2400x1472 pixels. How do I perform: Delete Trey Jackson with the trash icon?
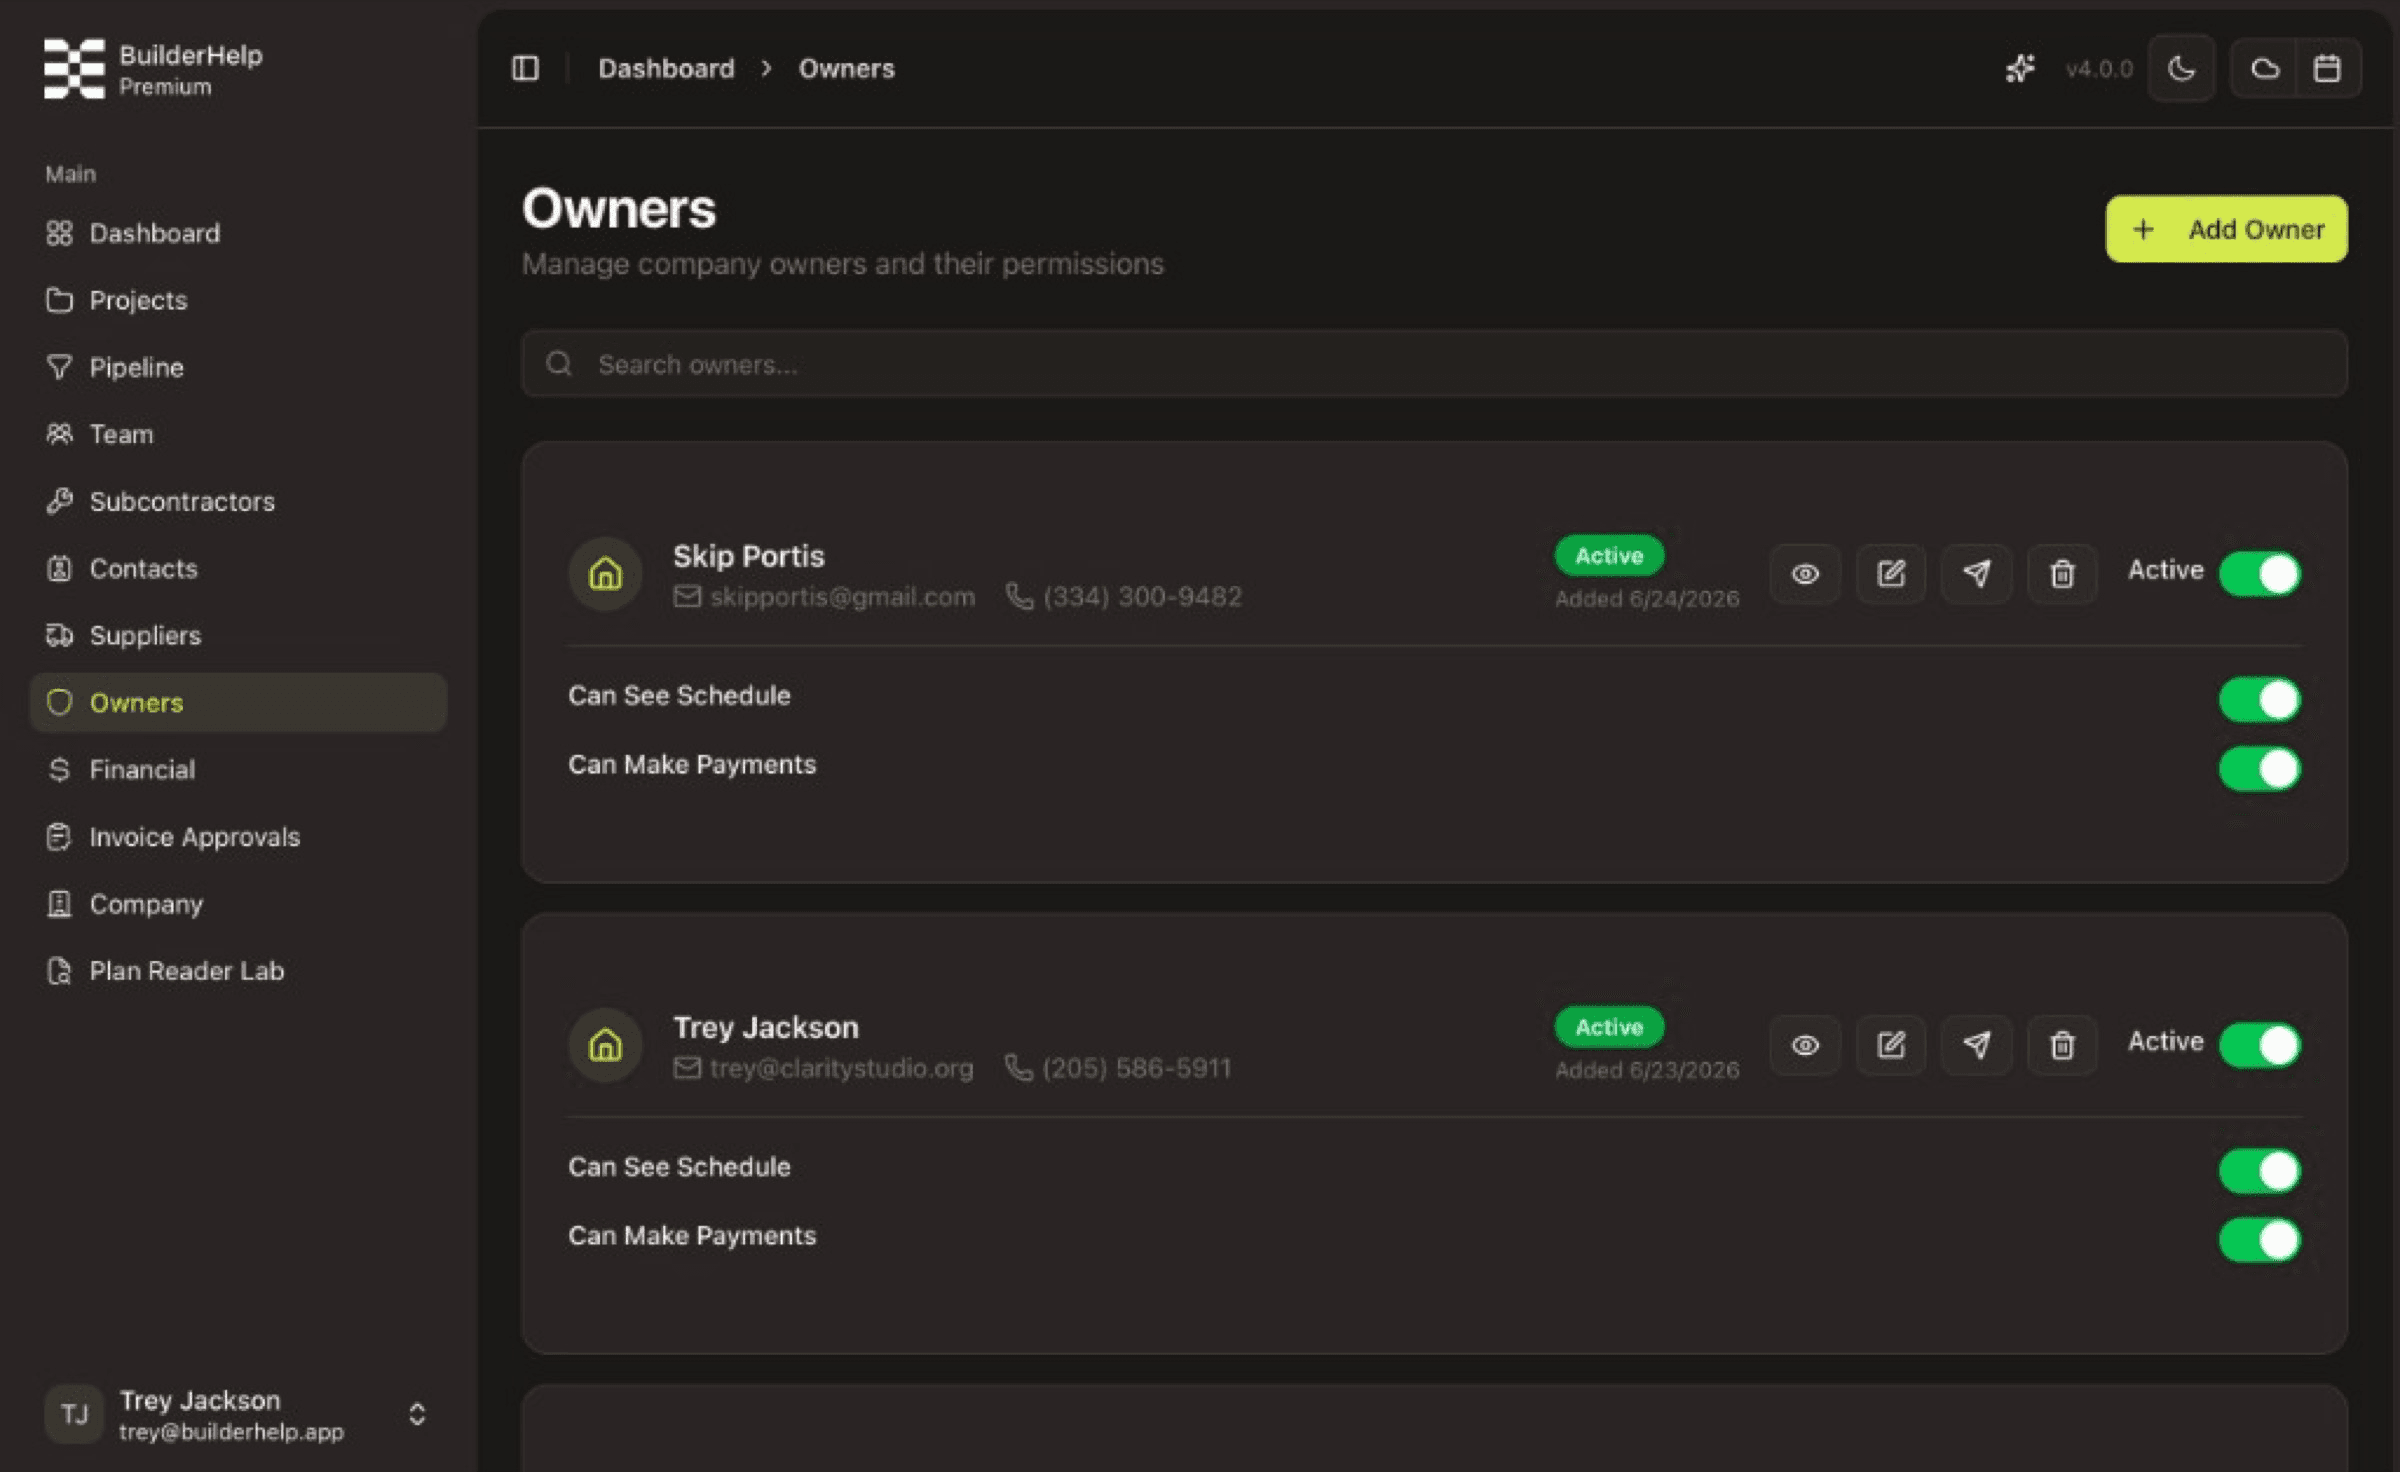click(x=2062, y=1045)
